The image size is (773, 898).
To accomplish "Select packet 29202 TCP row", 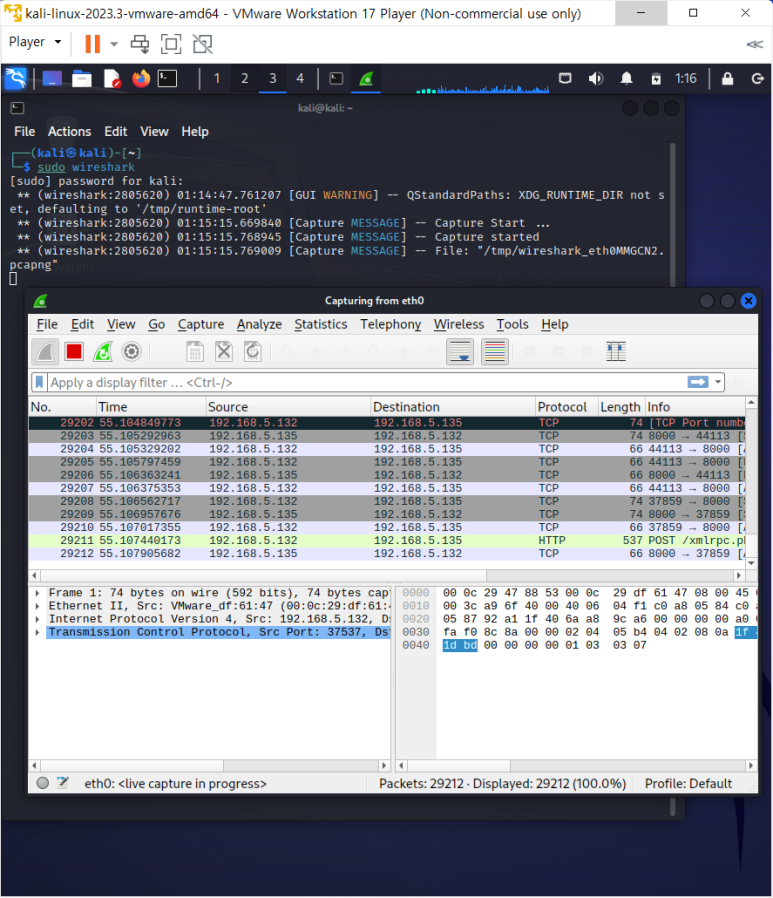I will (x=387, y=423).
